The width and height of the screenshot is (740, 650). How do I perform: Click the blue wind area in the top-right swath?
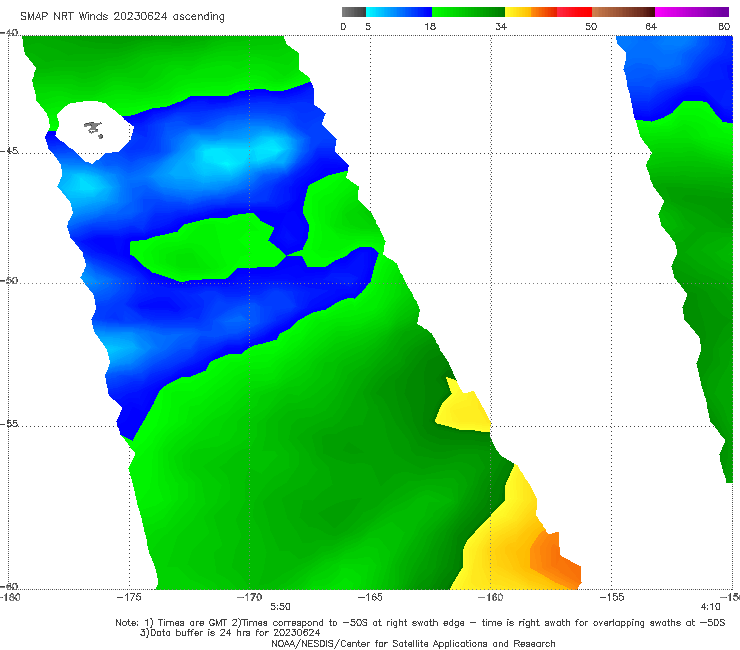[680, 71]
